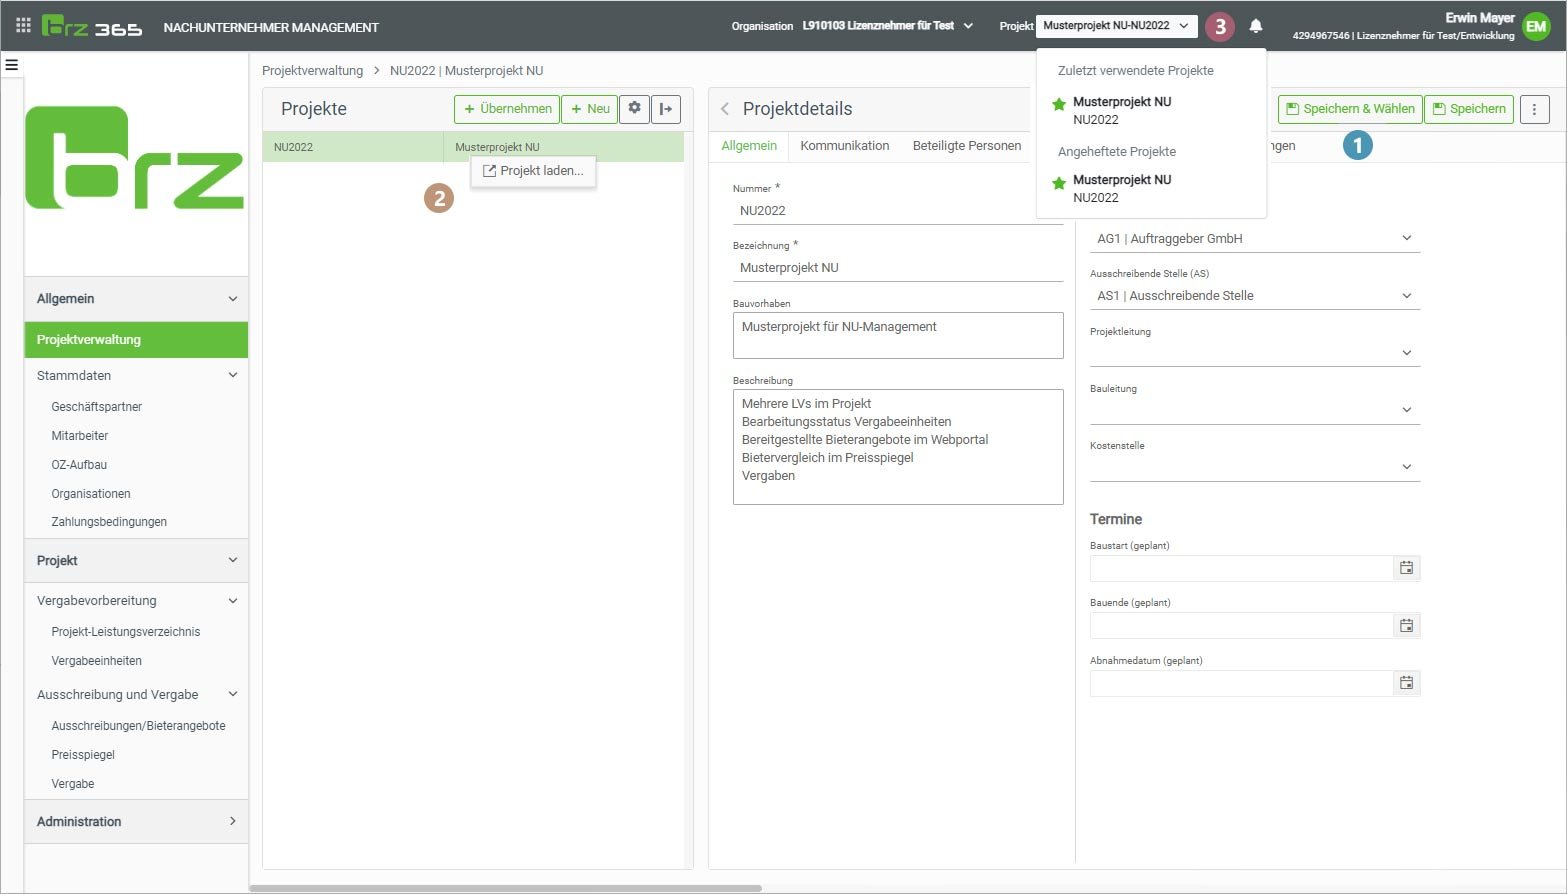
Task: Click the back chevron beside Projektdetails
Action: [x=725, y=109]
